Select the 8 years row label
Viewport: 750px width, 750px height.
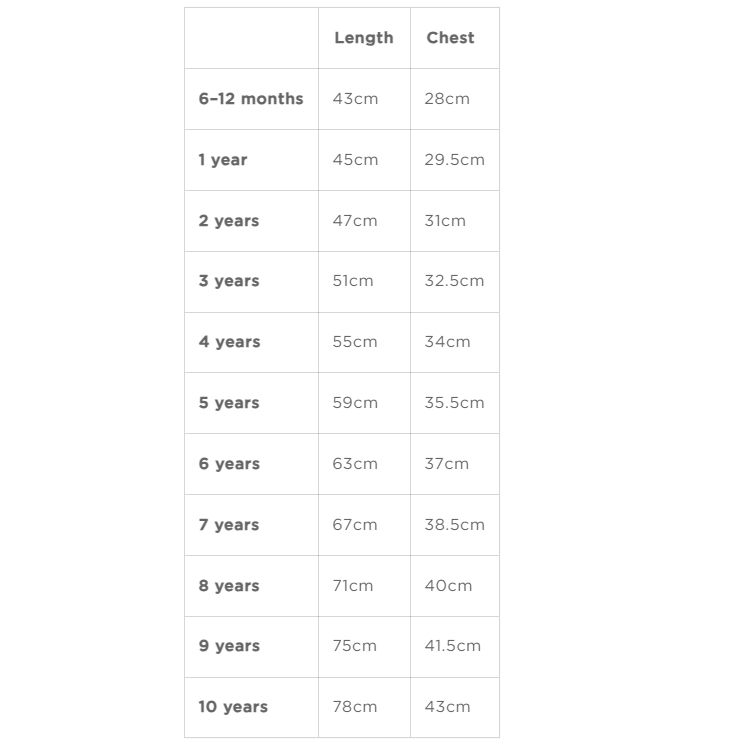point(228,586)
